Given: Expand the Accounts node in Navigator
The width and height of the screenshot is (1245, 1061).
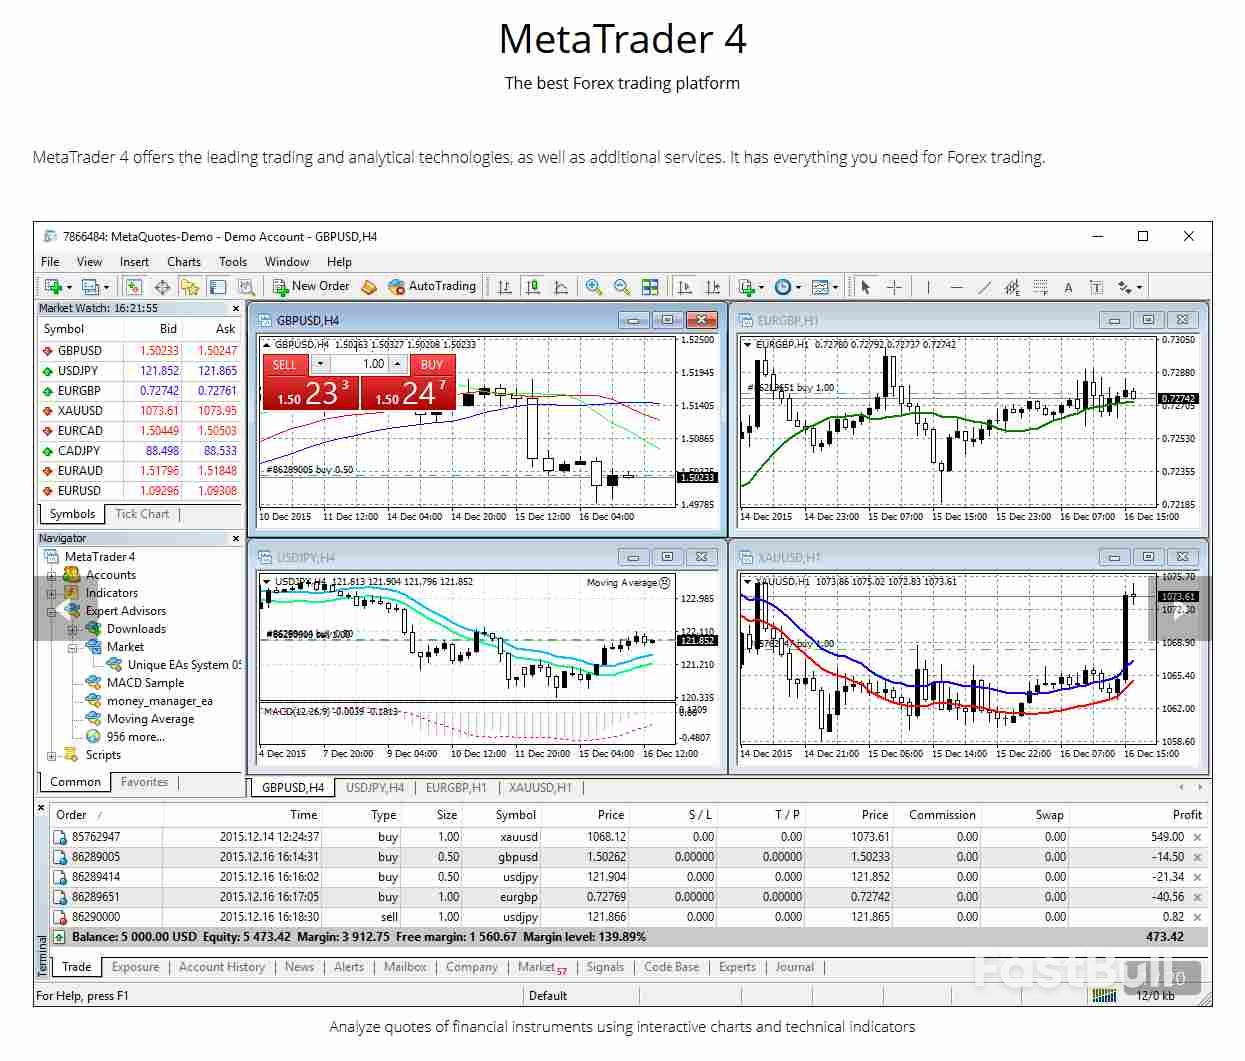Looking at the screenshot, I should 51,575.
